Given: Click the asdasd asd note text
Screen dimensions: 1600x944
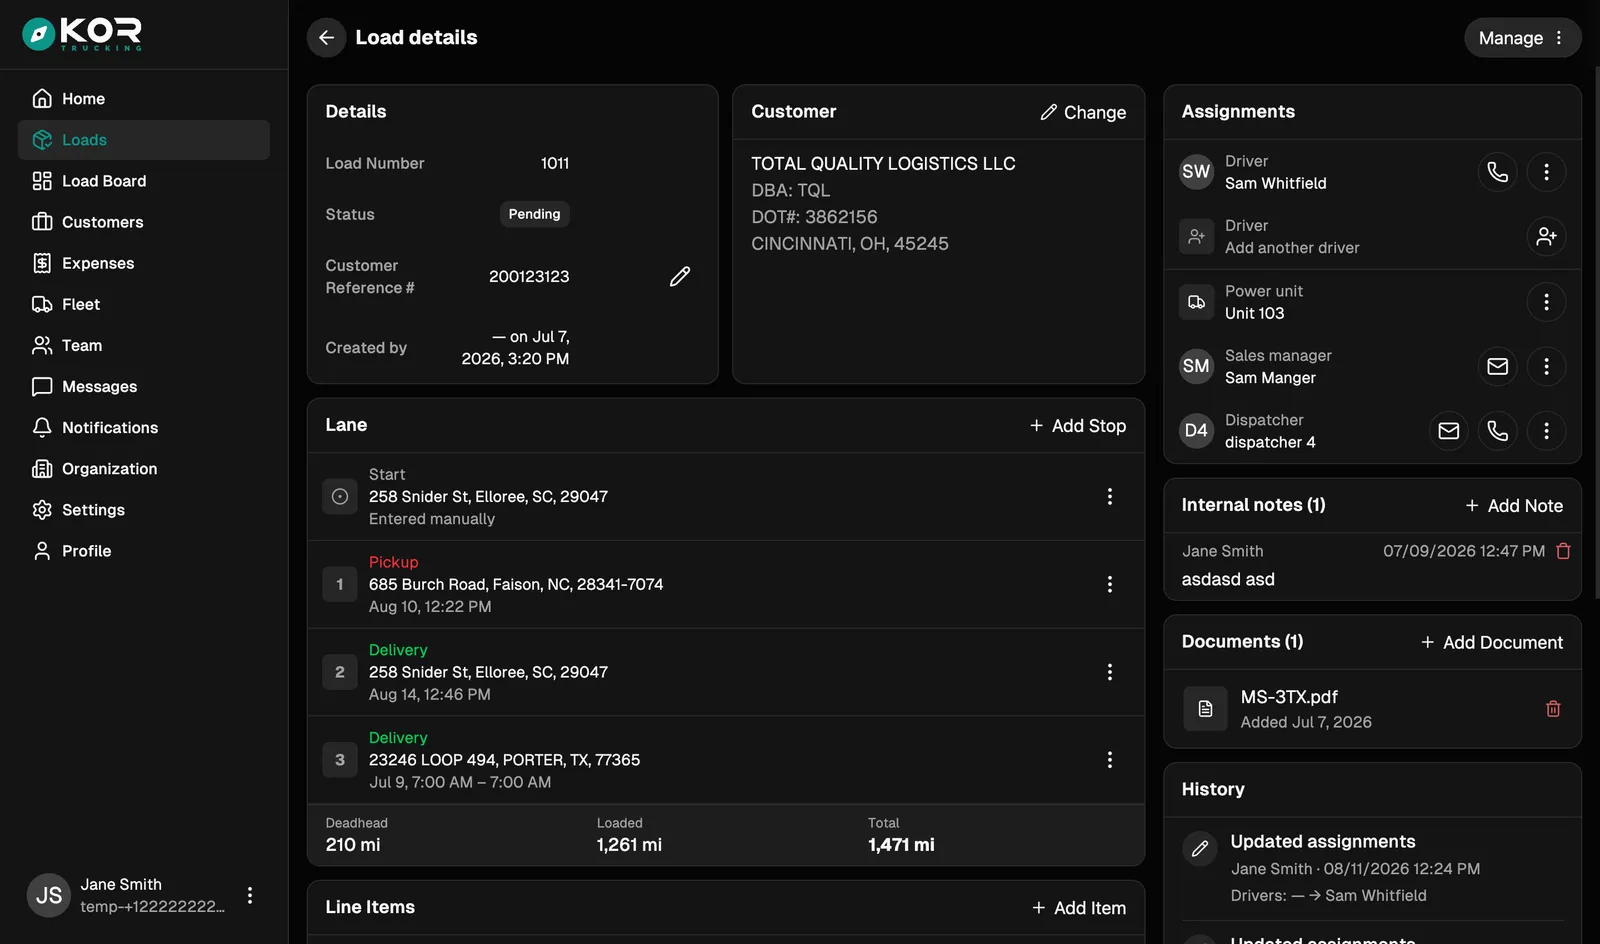Looking at the screenshot, I should pyautogui.click(x=1228, y=580).
